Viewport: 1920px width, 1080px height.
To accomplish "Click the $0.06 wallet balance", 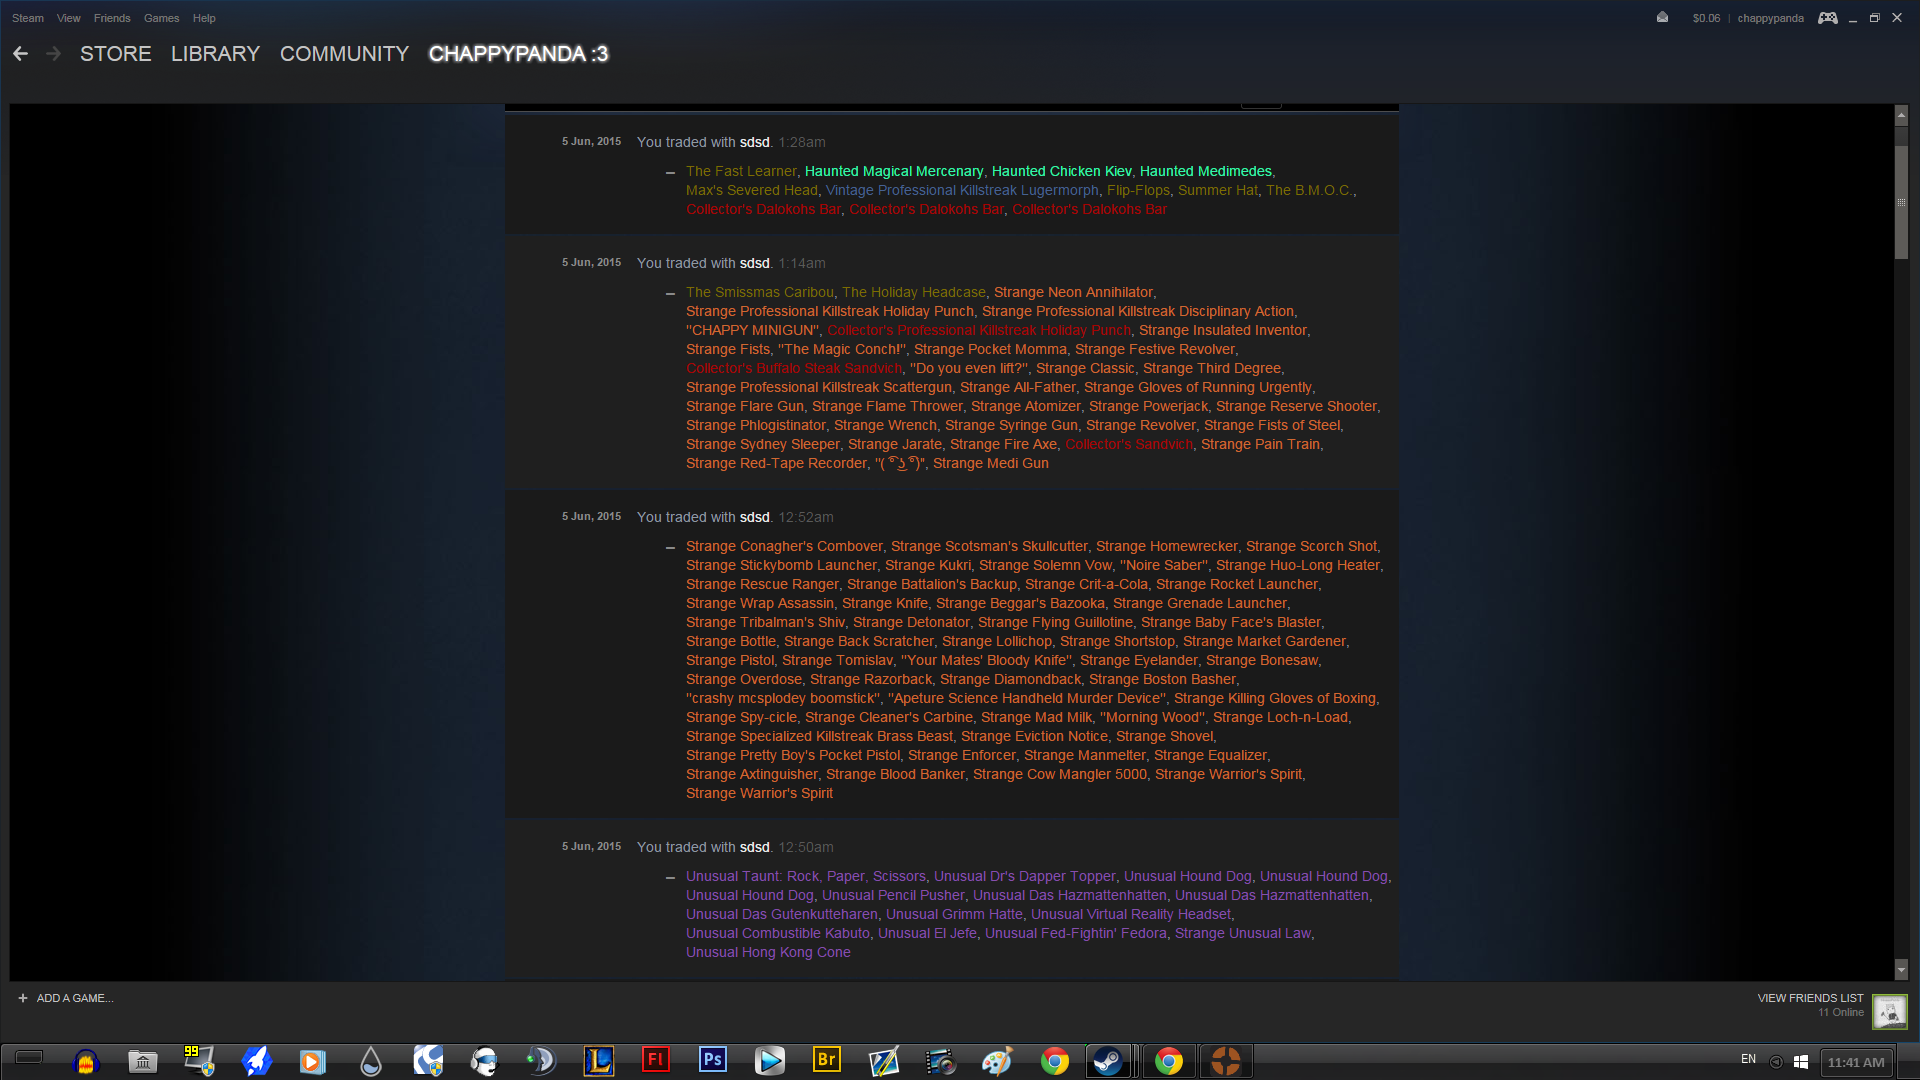I will [x=1706, y=18].
